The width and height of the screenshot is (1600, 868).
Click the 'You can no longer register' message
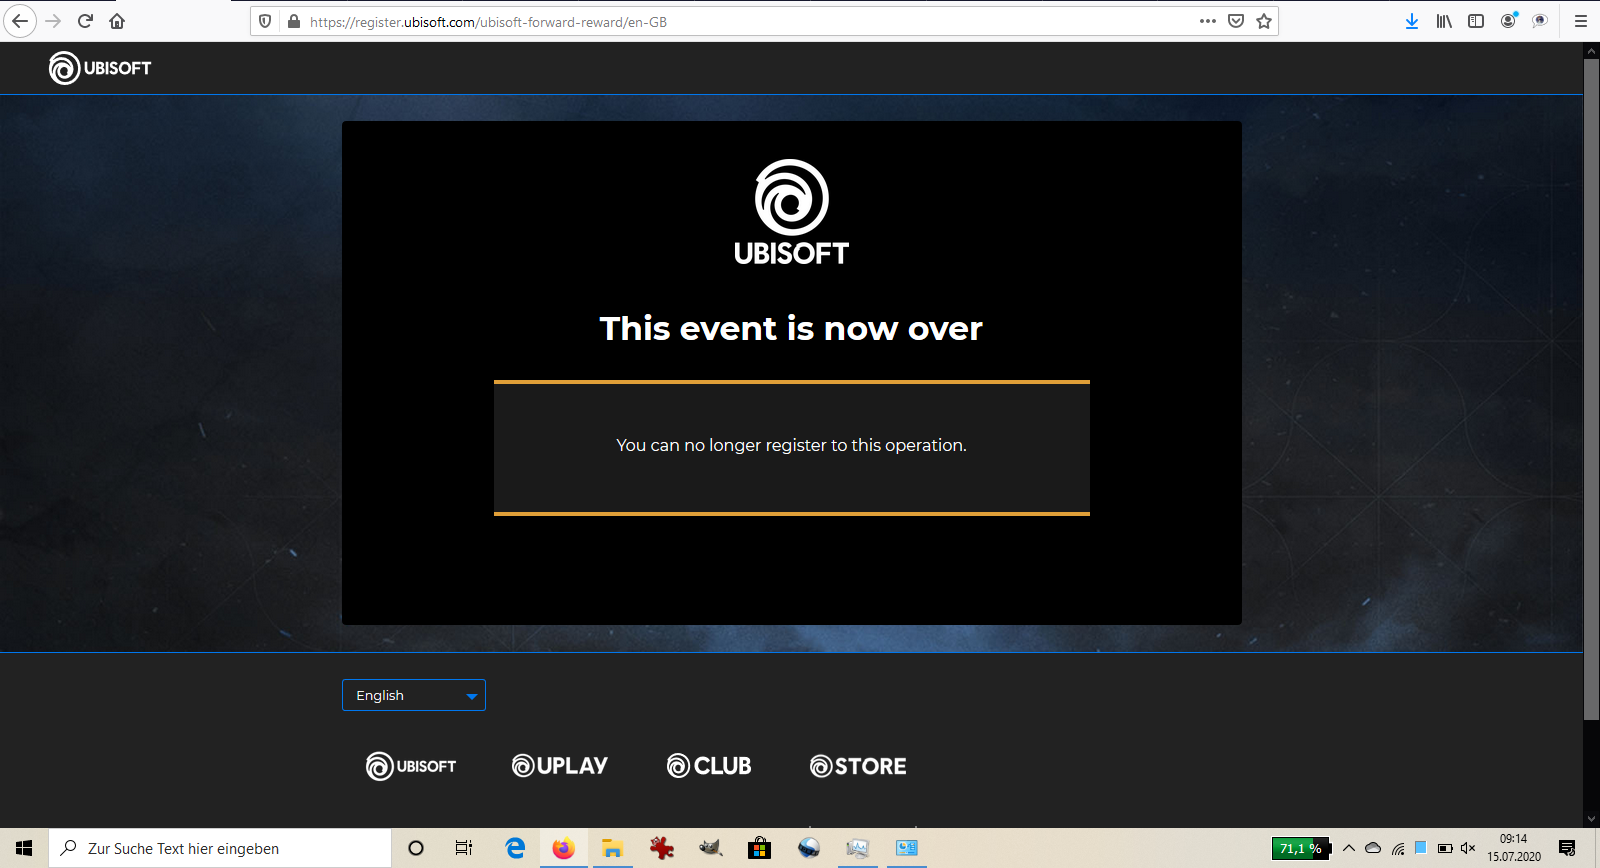pyautogui.click(x=791, y=445)
